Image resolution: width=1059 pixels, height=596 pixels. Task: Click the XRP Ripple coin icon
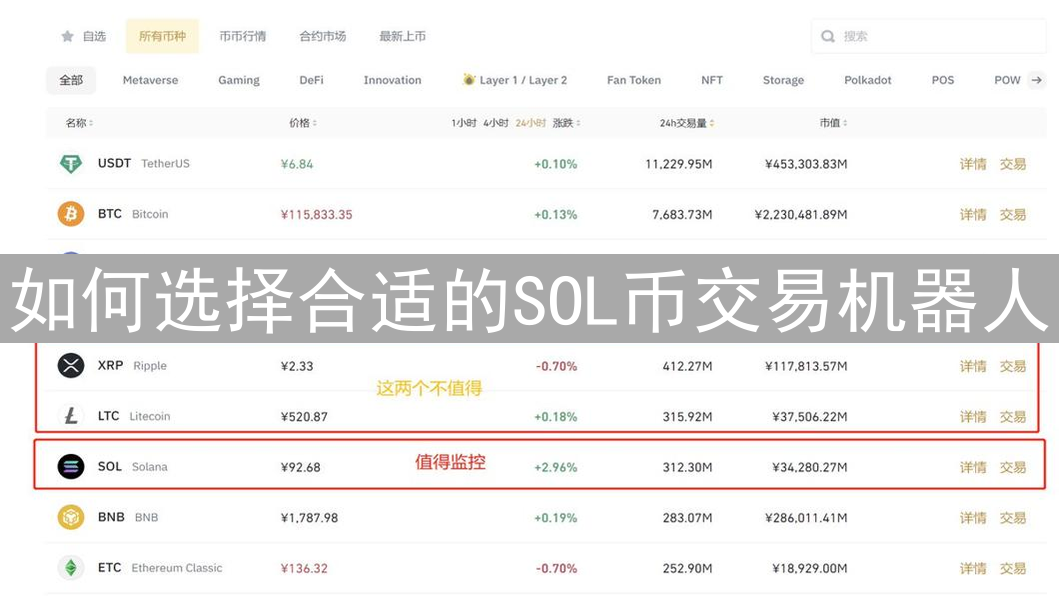coord(71,366)
